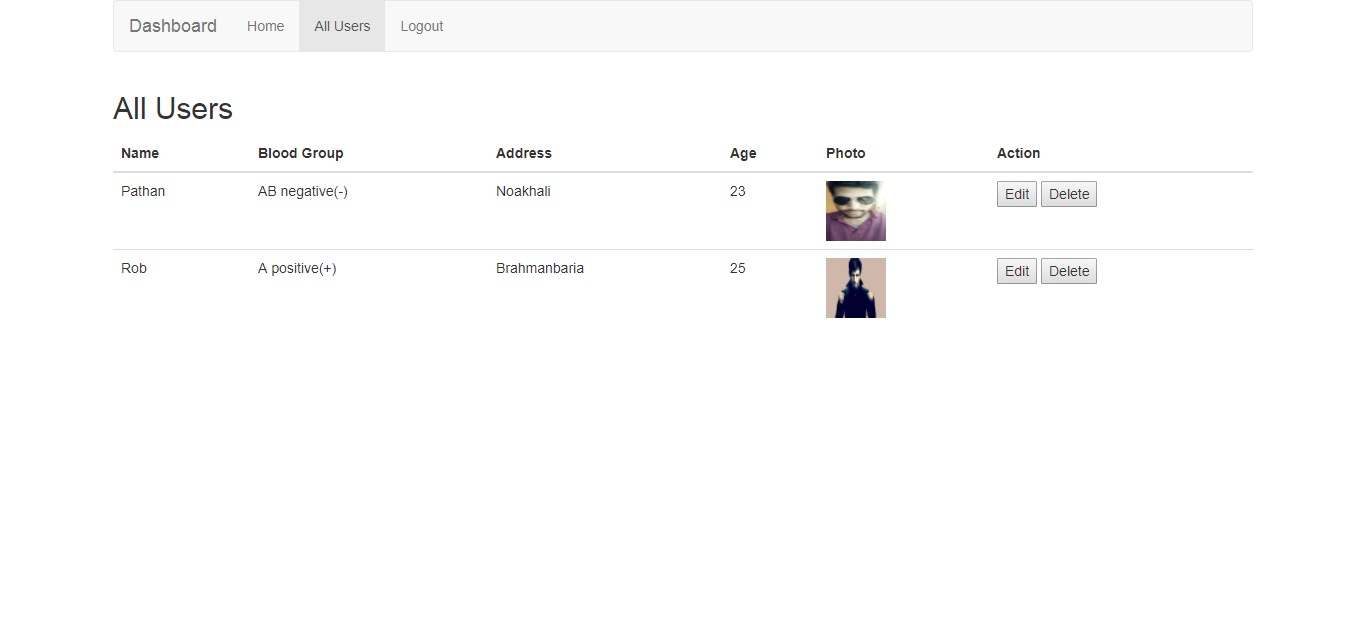
Task: Click Delete for user Rob
Action: (x=1068, y=271)
